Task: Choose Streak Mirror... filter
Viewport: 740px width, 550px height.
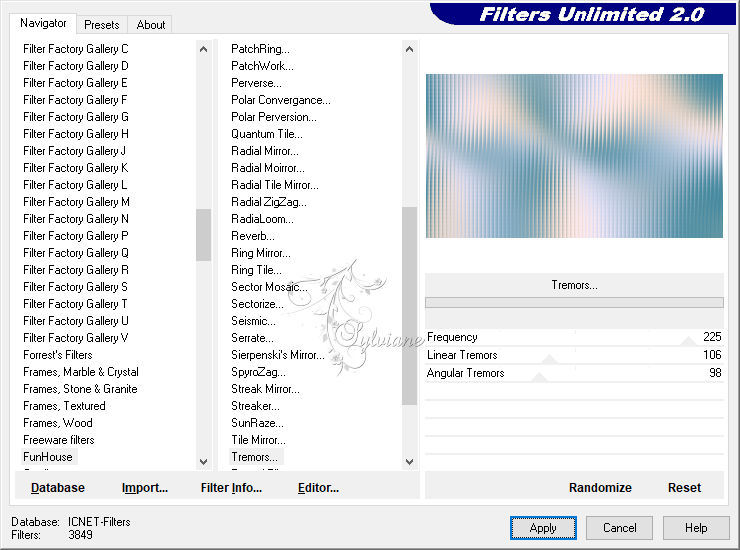Action: 265,389
